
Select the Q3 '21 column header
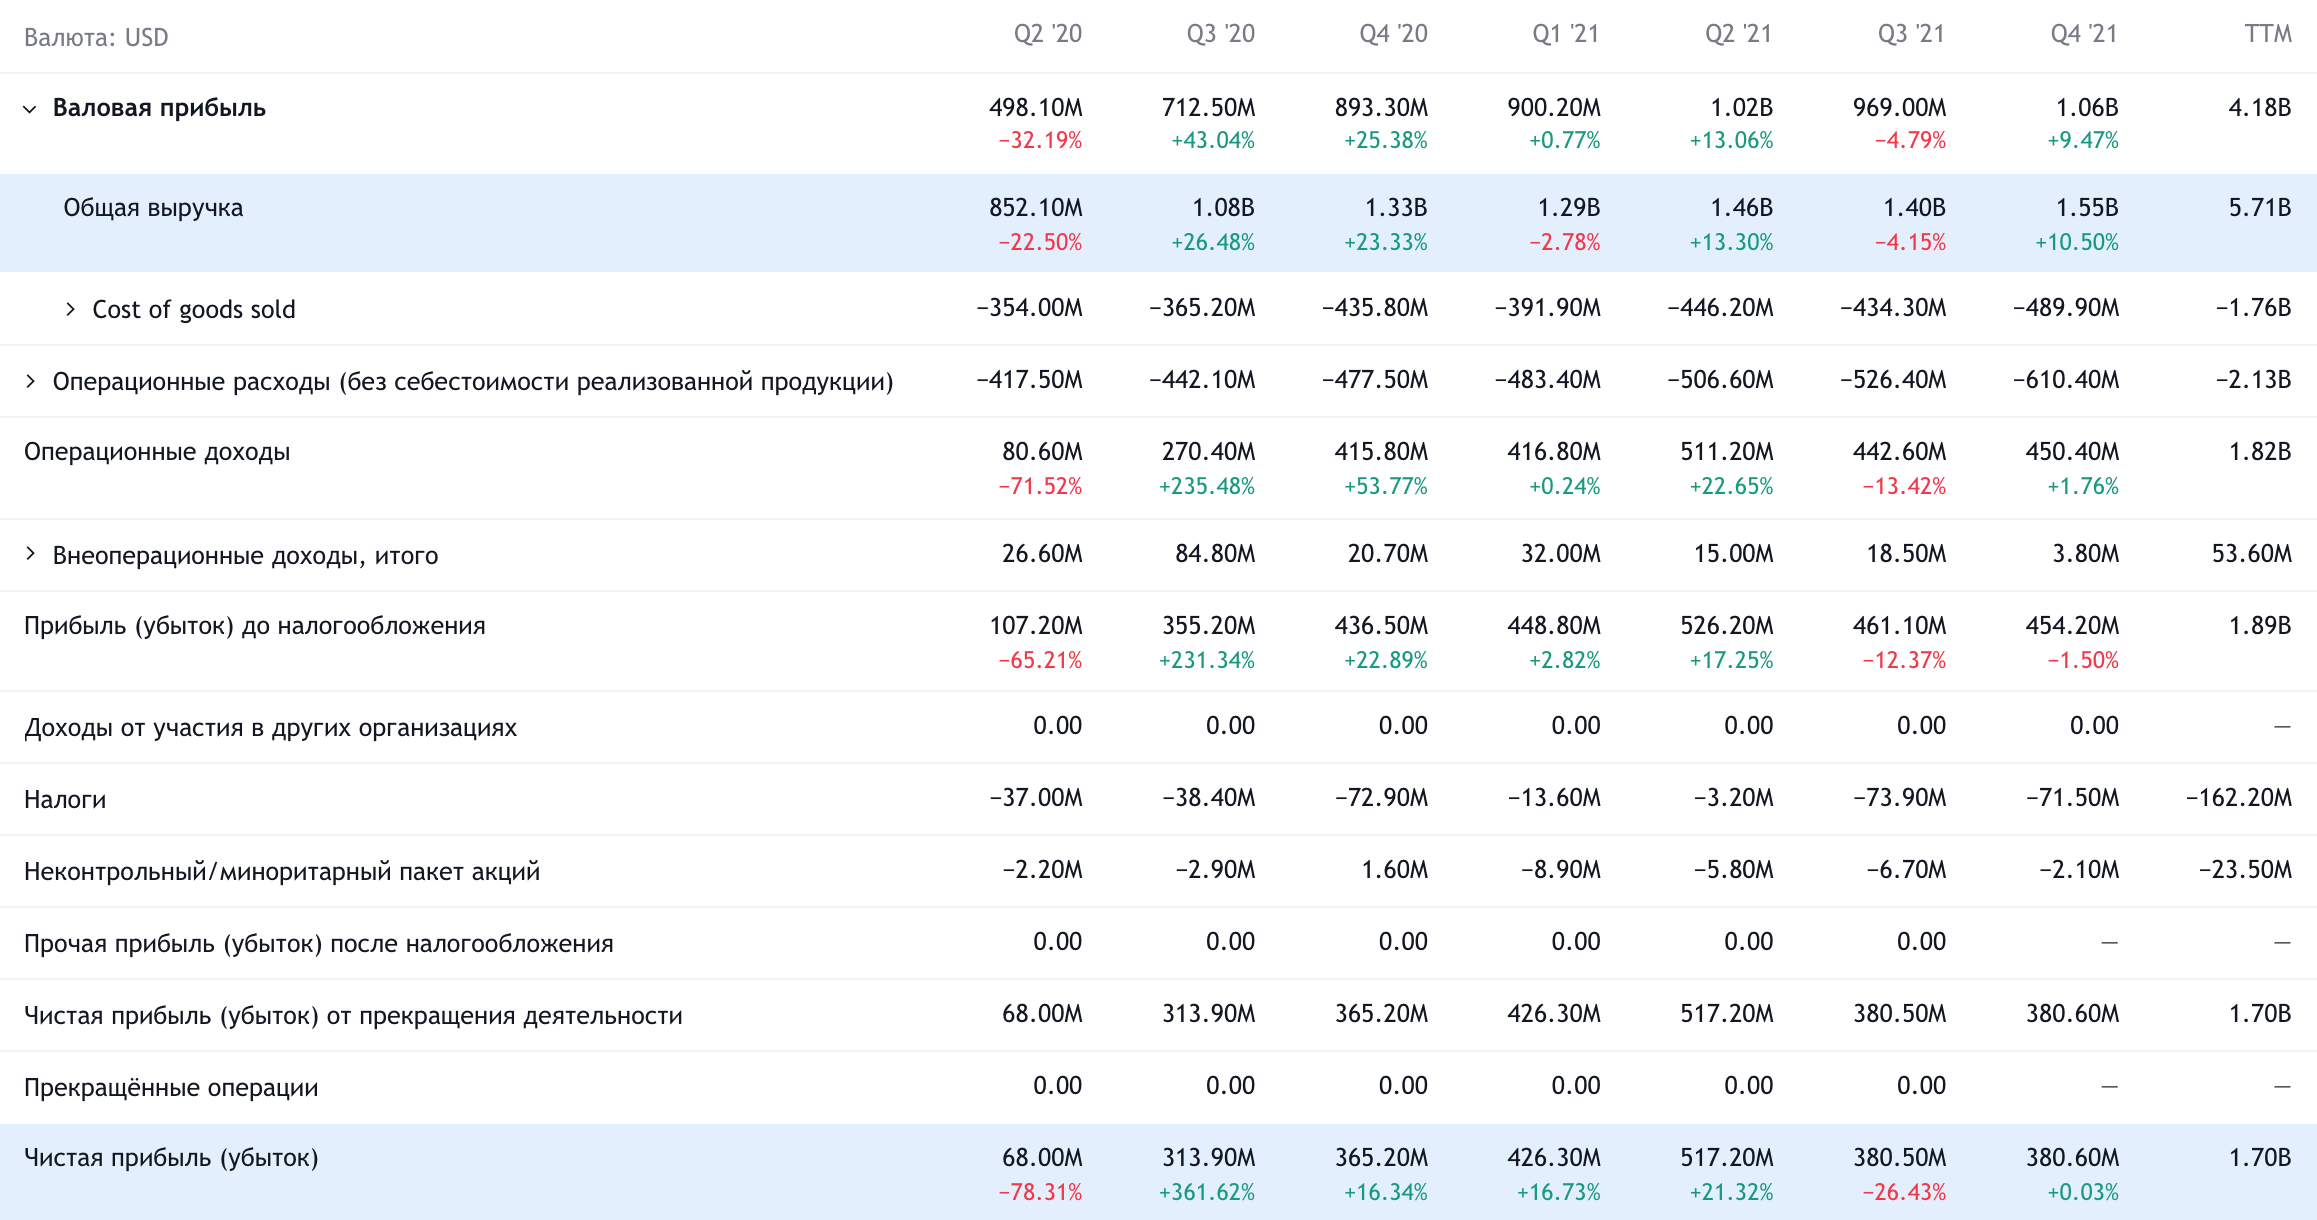point(1911,35)
